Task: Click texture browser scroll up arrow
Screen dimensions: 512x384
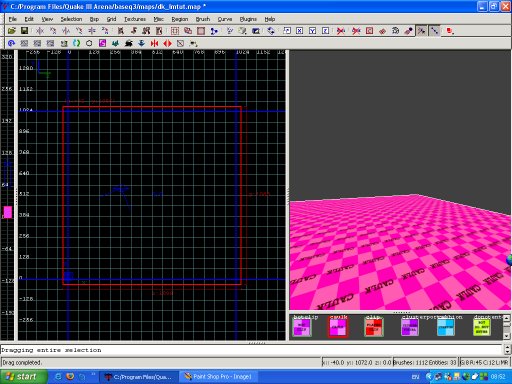Action: pos(506,318)
